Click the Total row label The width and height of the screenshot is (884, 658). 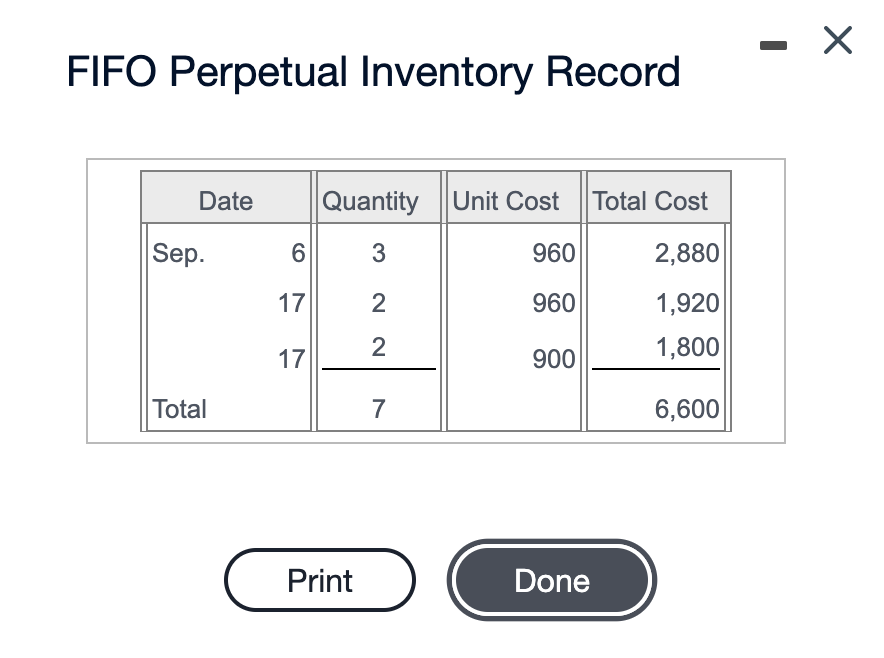179,409
